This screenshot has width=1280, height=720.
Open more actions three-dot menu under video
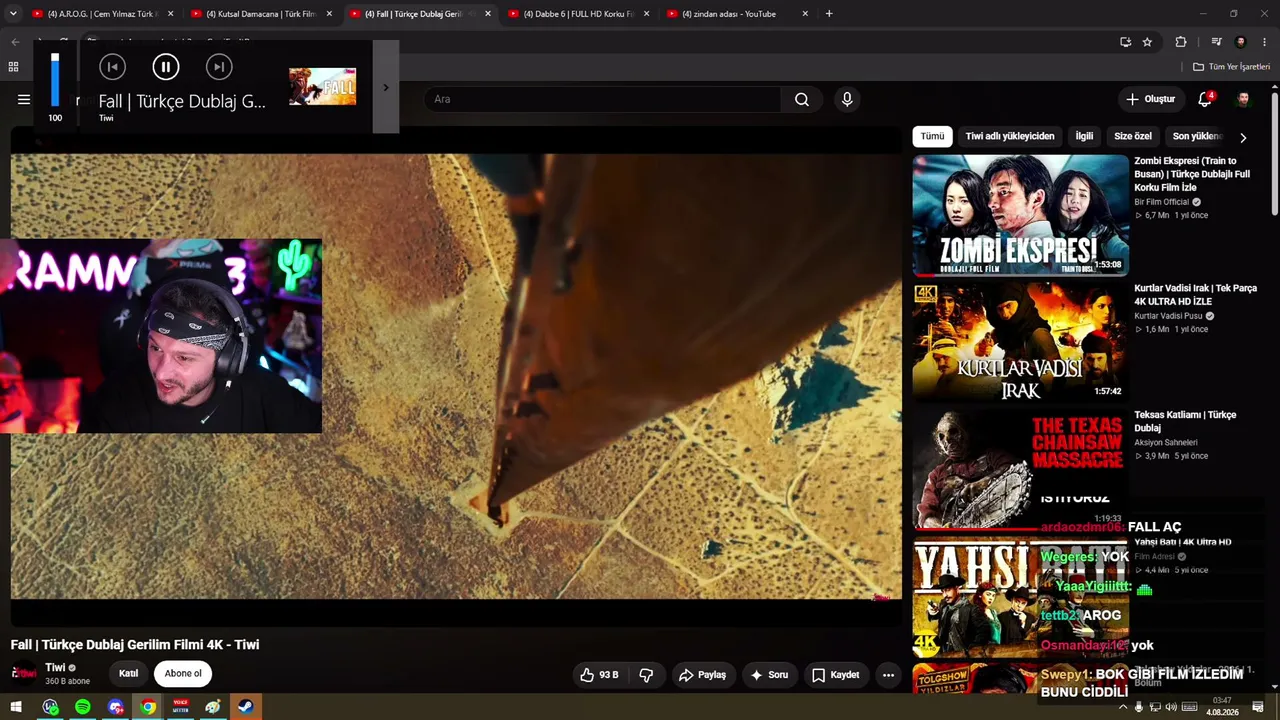888,675
